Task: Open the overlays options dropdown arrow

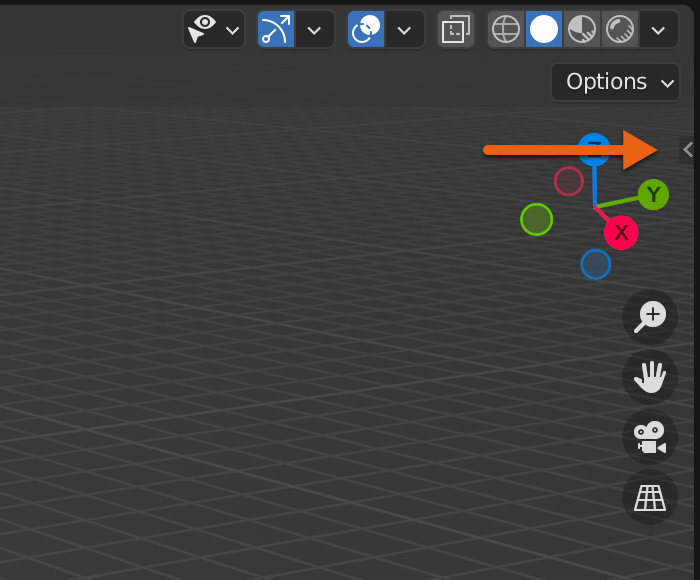Action: [x=404, y=30]
